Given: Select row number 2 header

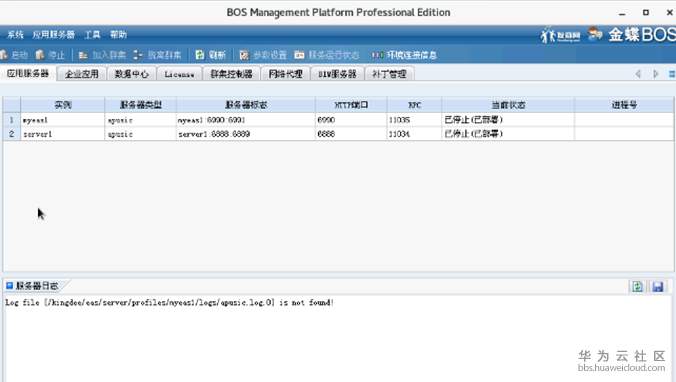Looking at the screenshot, I should [12, 134].
